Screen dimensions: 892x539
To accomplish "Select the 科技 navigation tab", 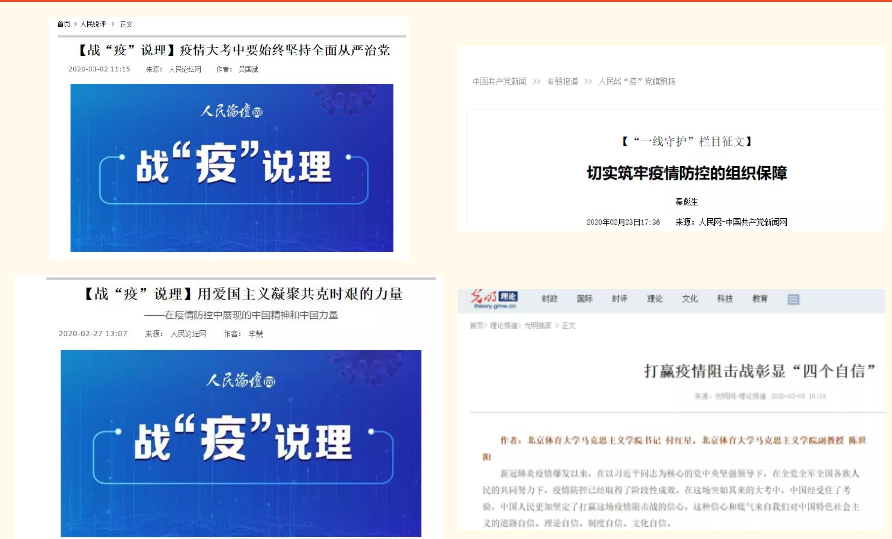I will 725,299.
